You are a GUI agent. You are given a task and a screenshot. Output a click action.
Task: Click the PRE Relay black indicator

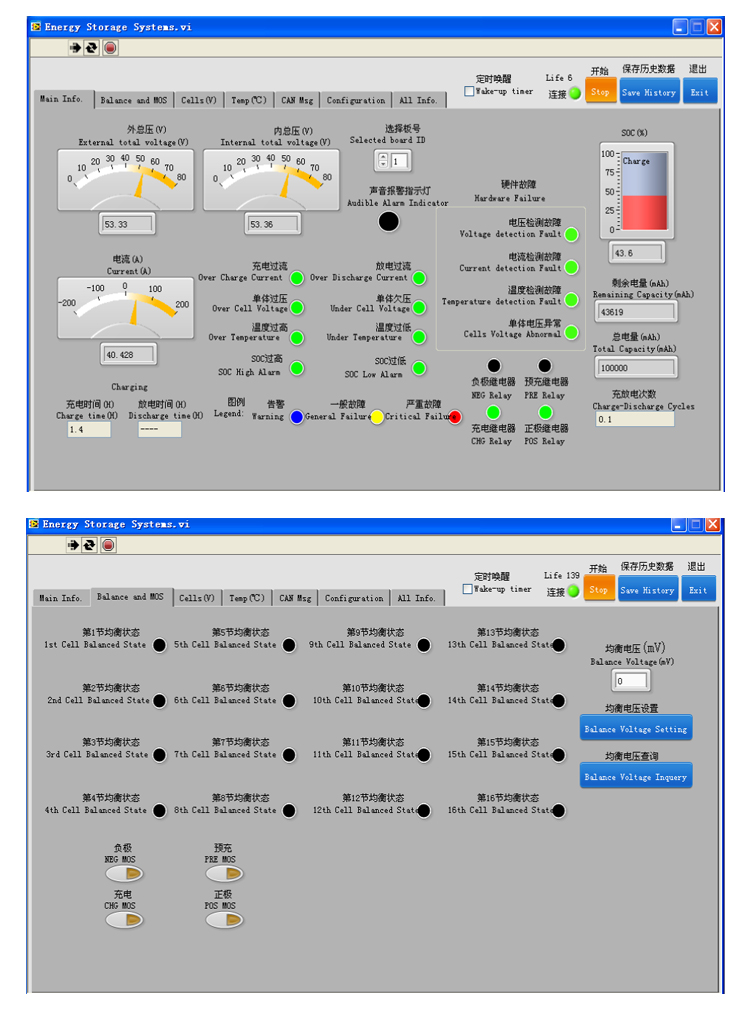pyautogui.click(x=545, y=366)
